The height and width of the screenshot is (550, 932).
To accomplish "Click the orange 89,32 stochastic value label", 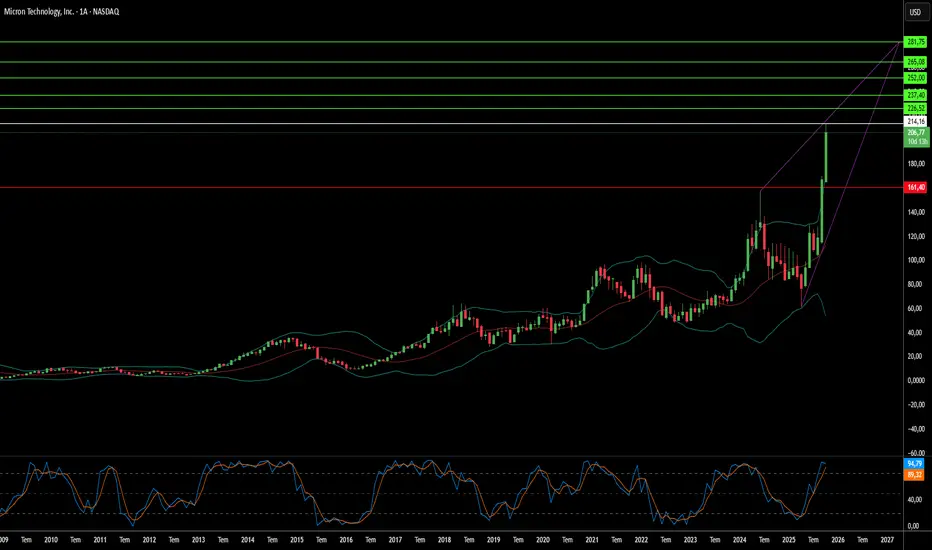I will [914, 475].
